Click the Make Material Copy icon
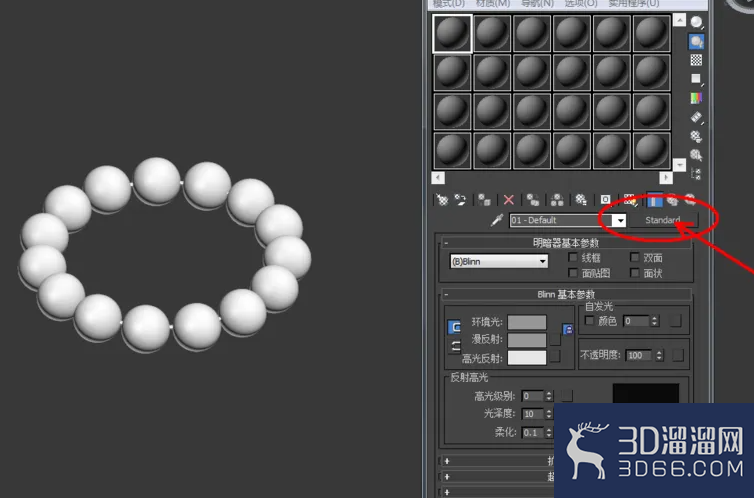Screen dimensions: 754x498 (532, 199)
